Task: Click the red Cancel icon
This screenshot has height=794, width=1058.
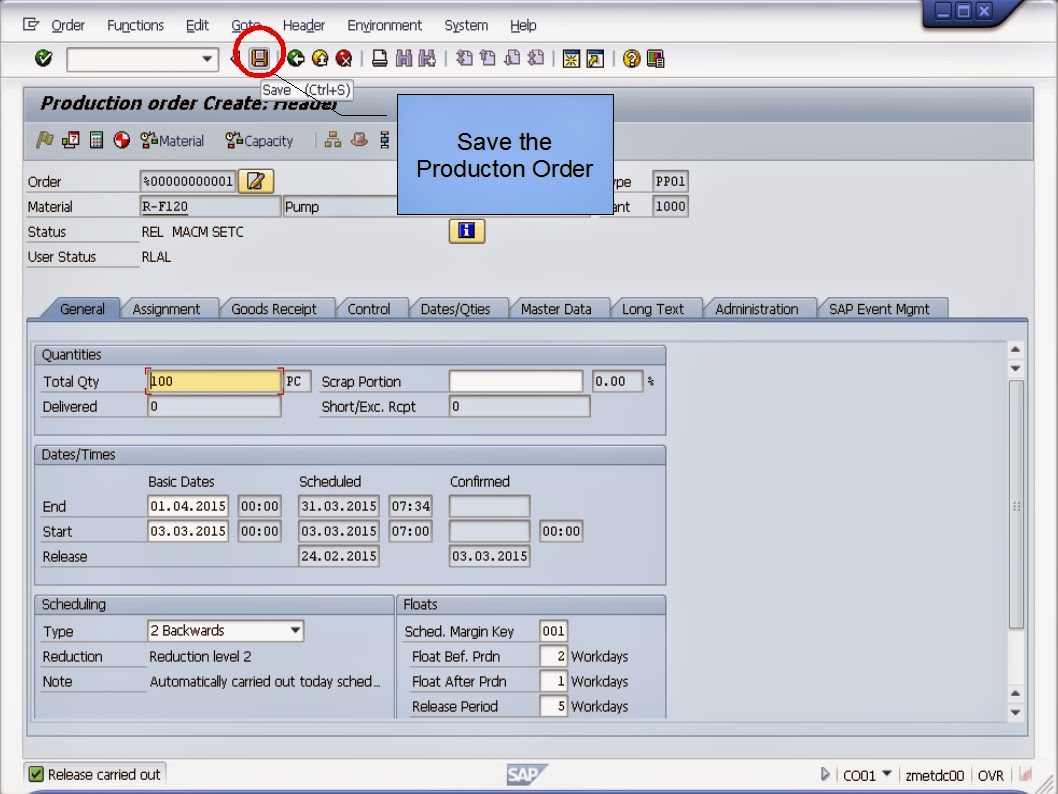Action: pos(344,59)
